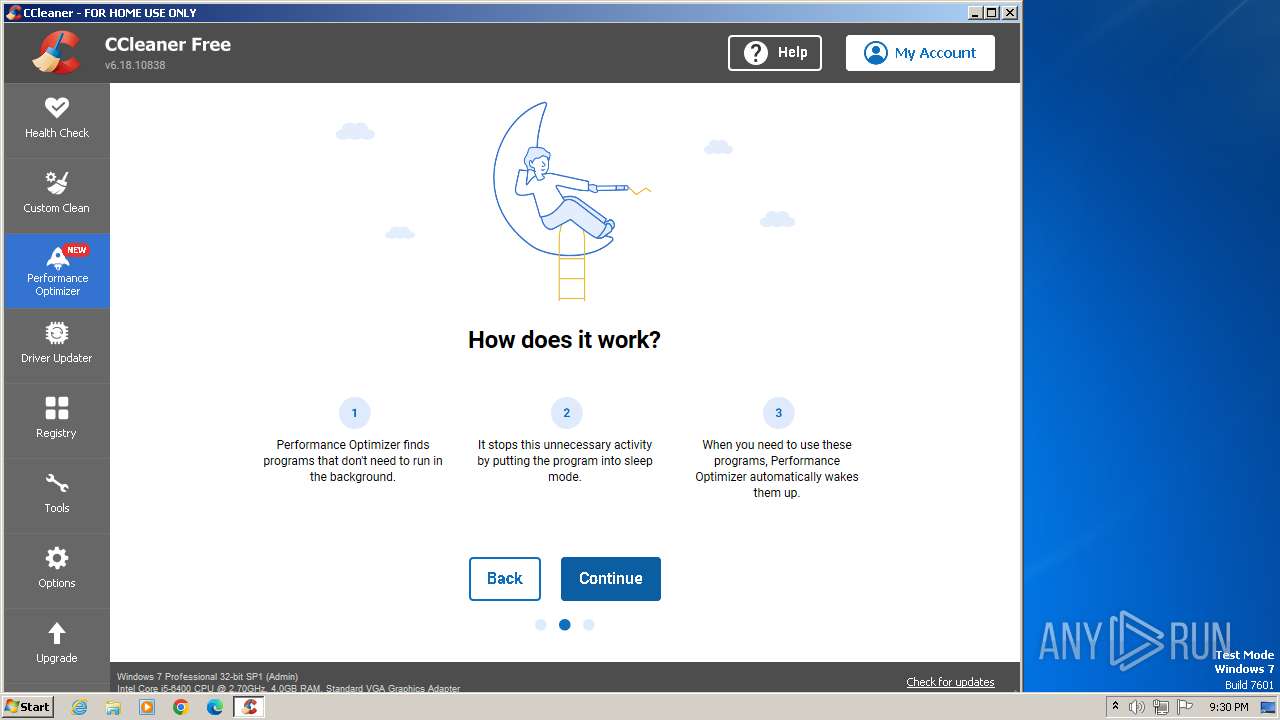The image size is (1280, 720).
Task: Click text about automatically waking programs
Action: click(x=777, y=469)
